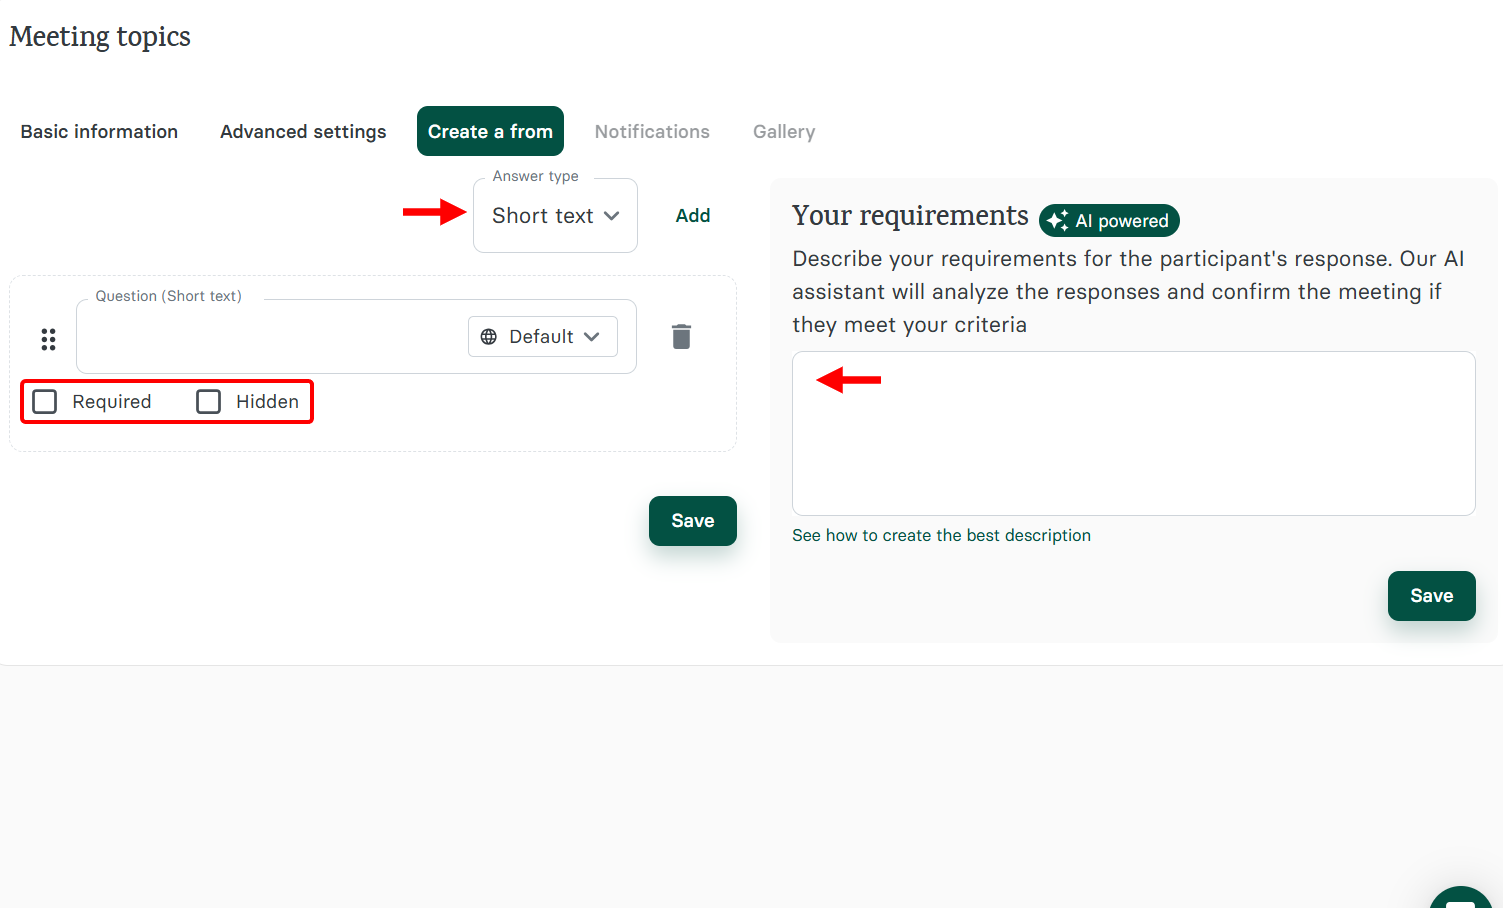The height and width of the screenshot is (908, 1503).
Task: Click the AI powered badge
Action: click(x=1108, y=220)
